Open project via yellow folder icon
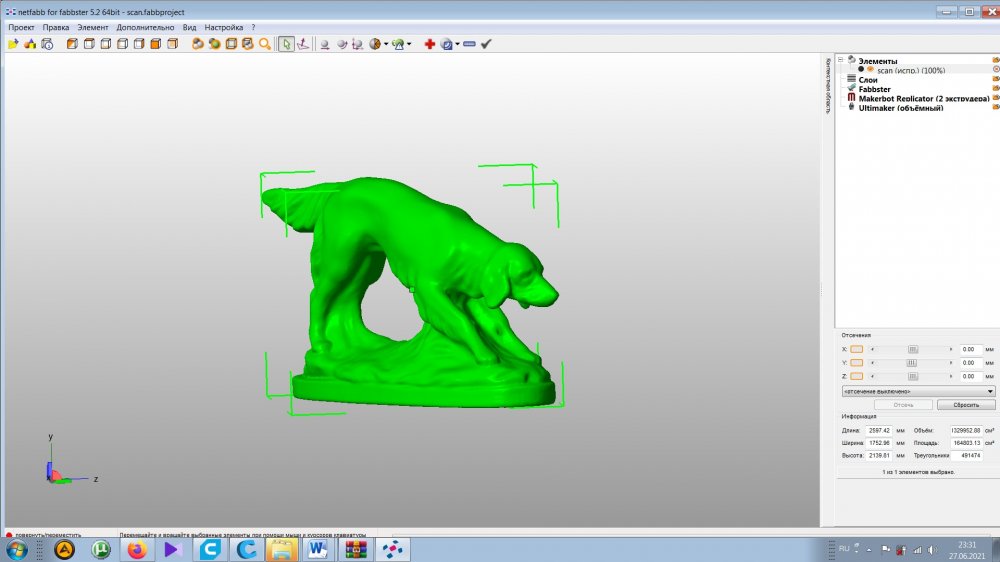Image resolution: width=1000 pixels, height=562 pixels. pos(13,44)
